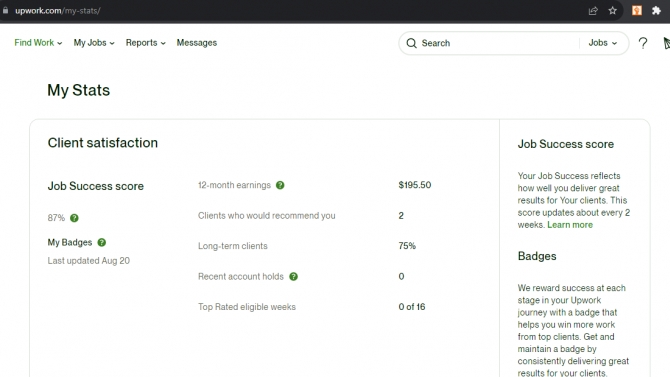This screenshot has height=377, width=670.
Task: Click the 75% long-term clients value
Action: click(x=407, y=246)
